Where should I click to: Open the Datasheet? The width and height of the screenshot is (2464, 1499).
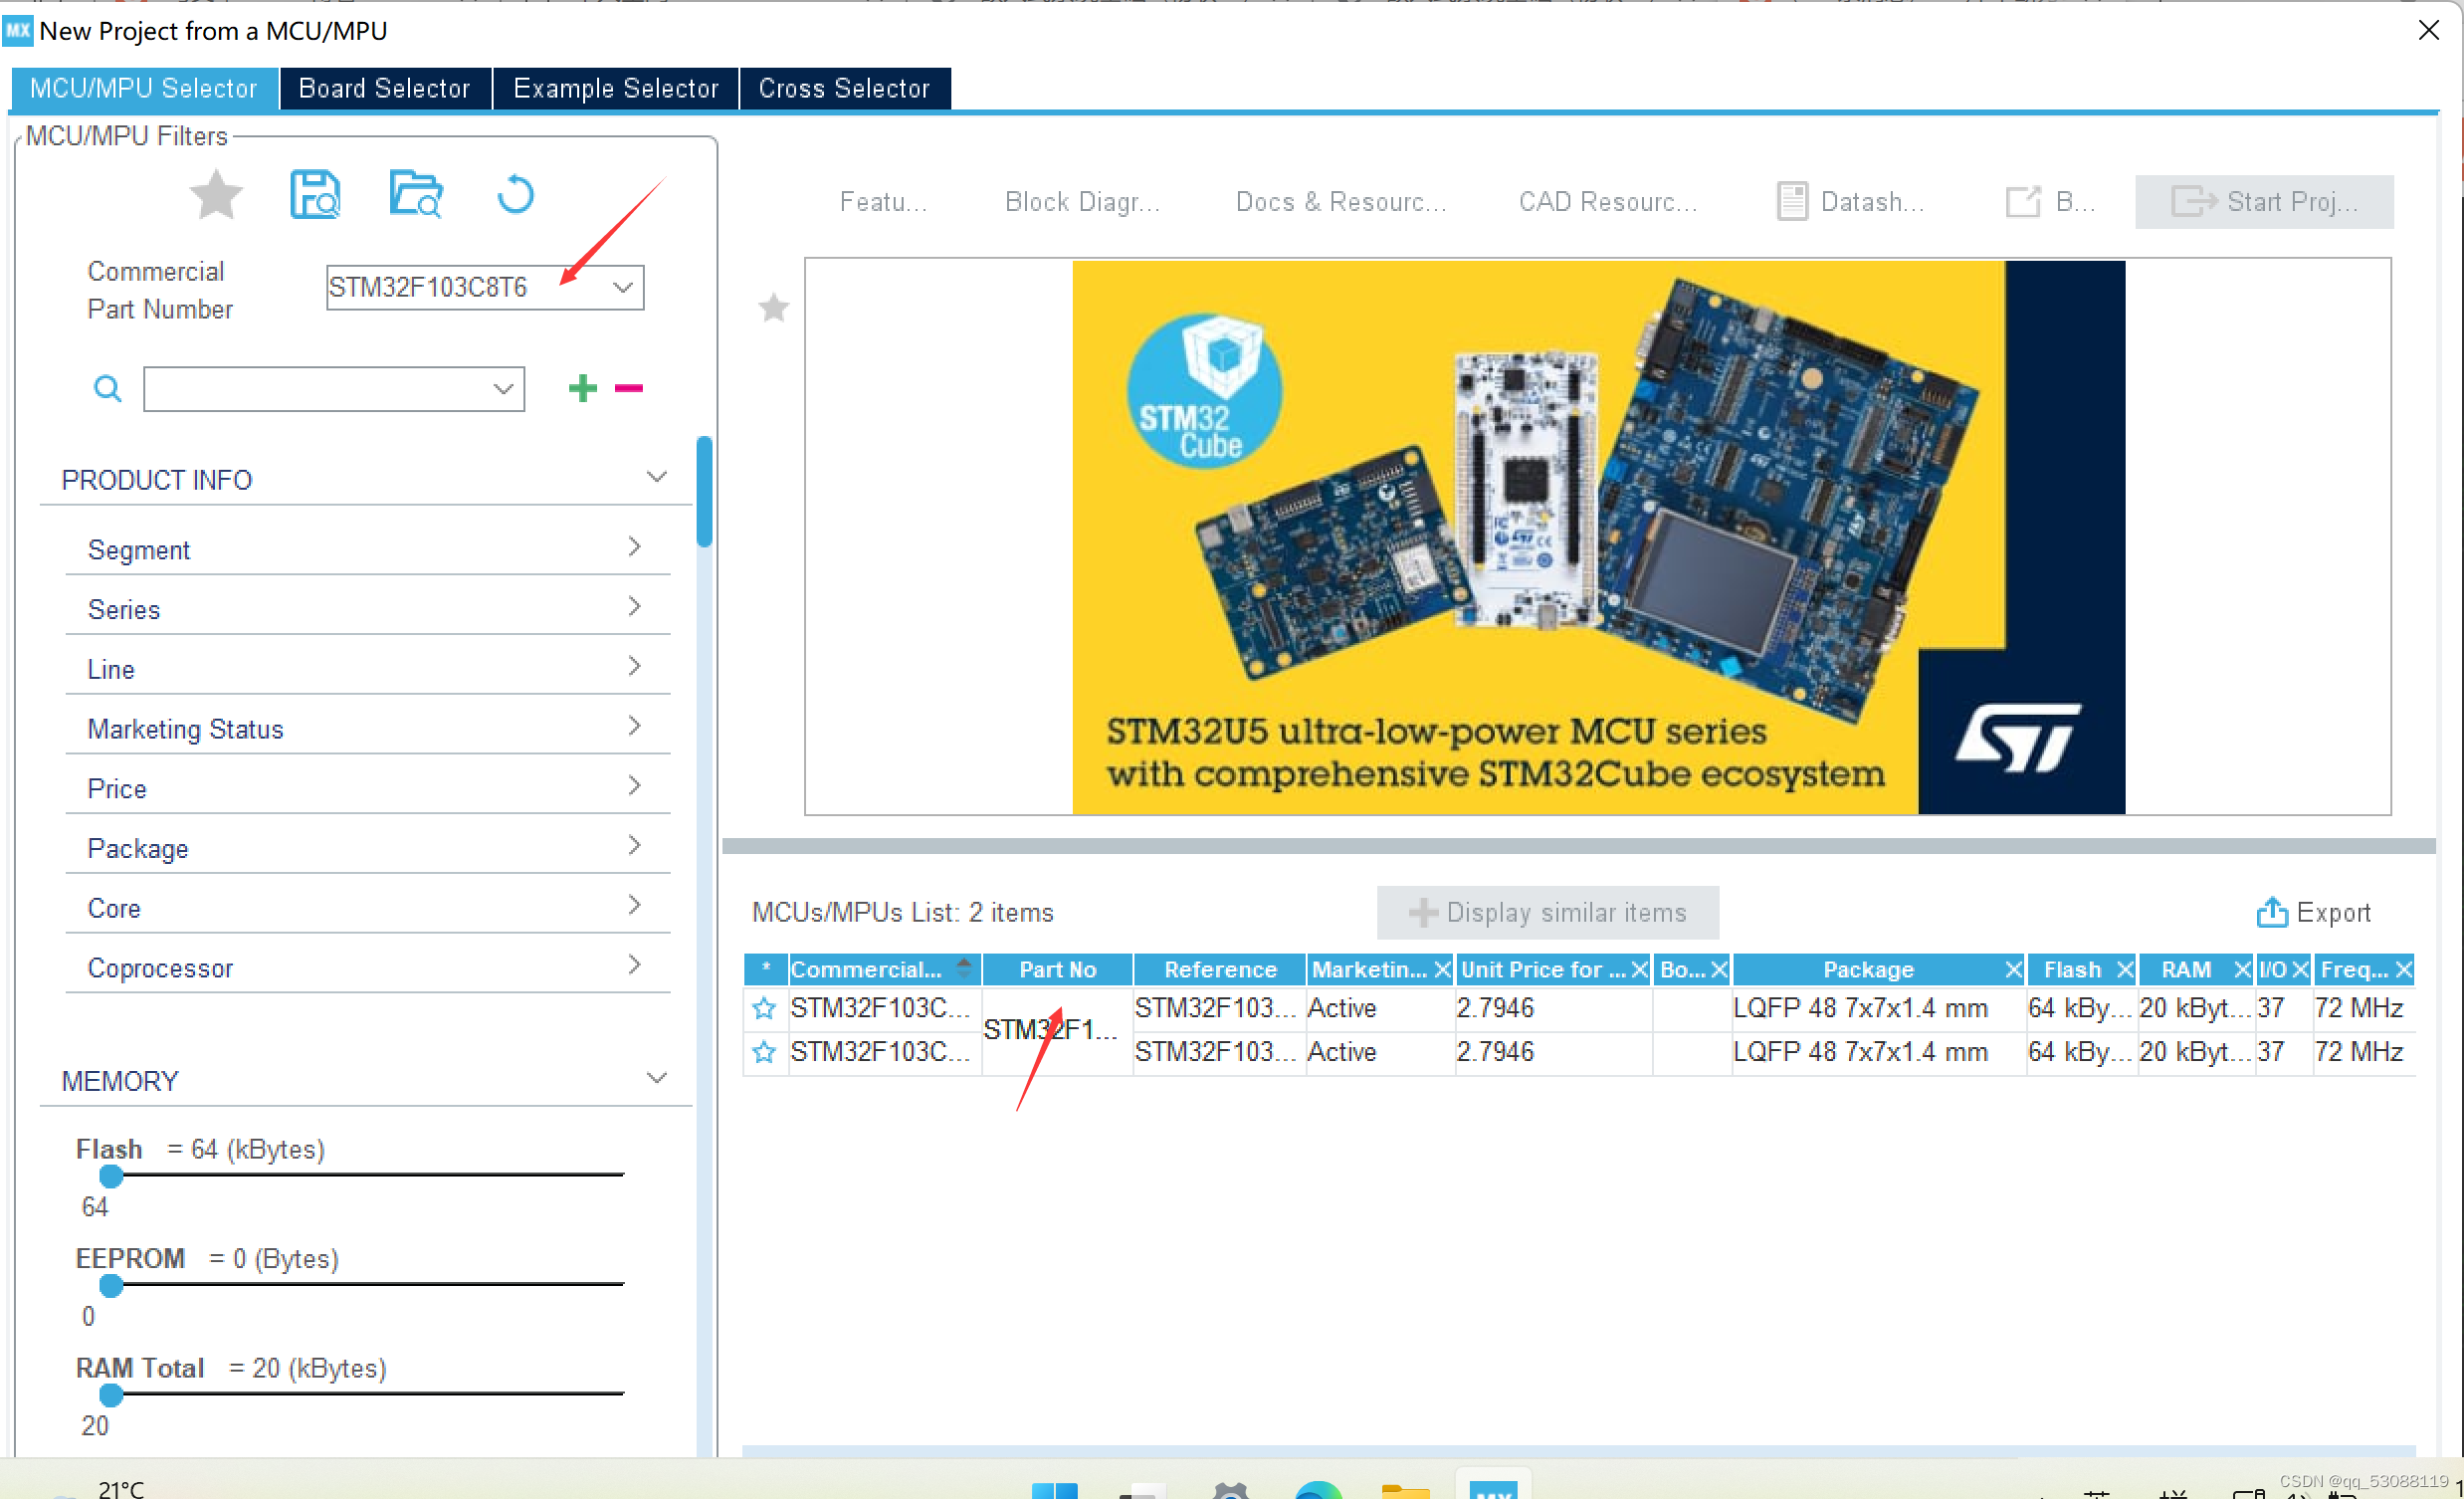click(x=1850, y=201)
